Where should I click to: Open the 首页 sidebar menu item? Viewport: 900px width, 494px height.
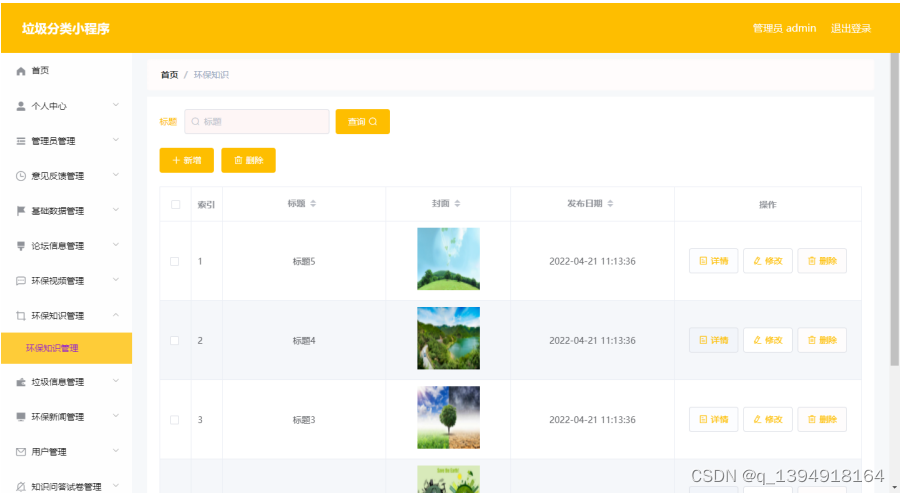[67, 71]
